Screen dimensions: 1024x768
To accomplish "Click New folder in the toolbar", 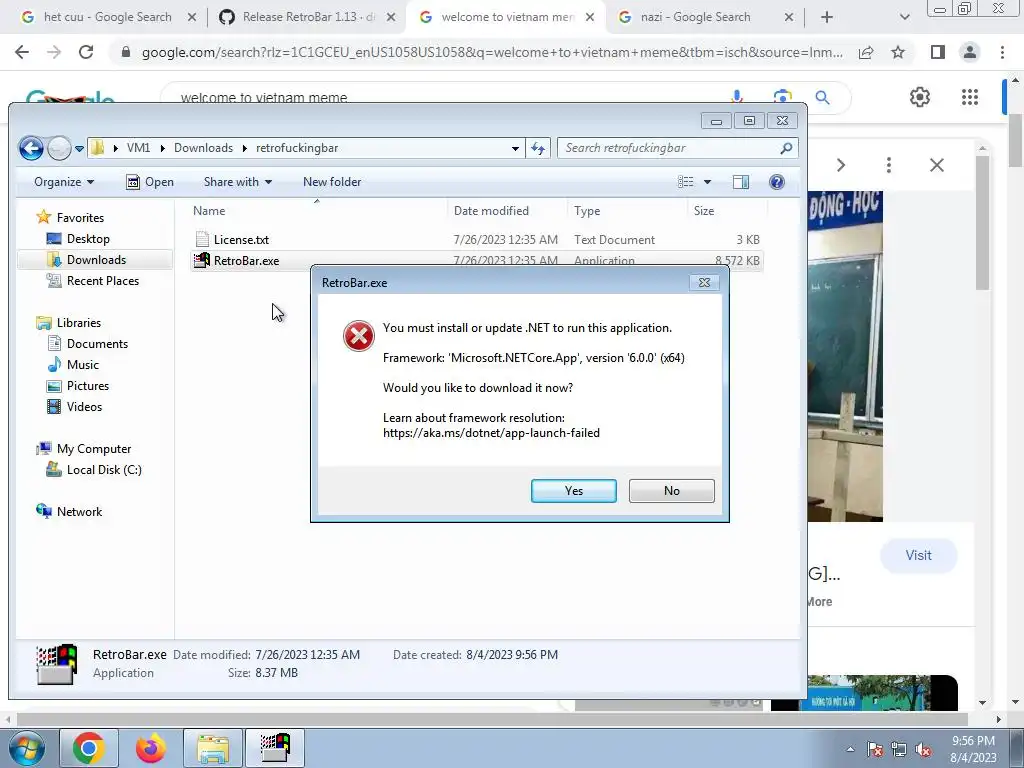I will [332, 182].
